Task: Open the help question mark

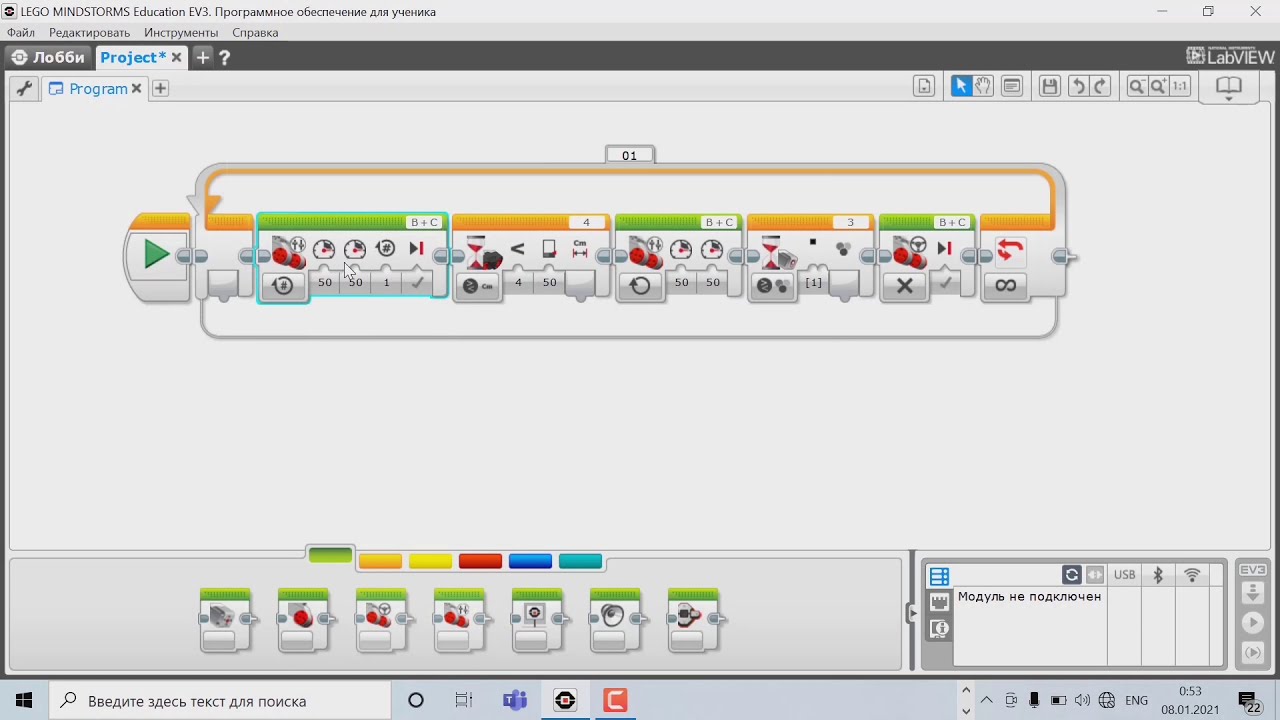Action: (x=224, y=57)
